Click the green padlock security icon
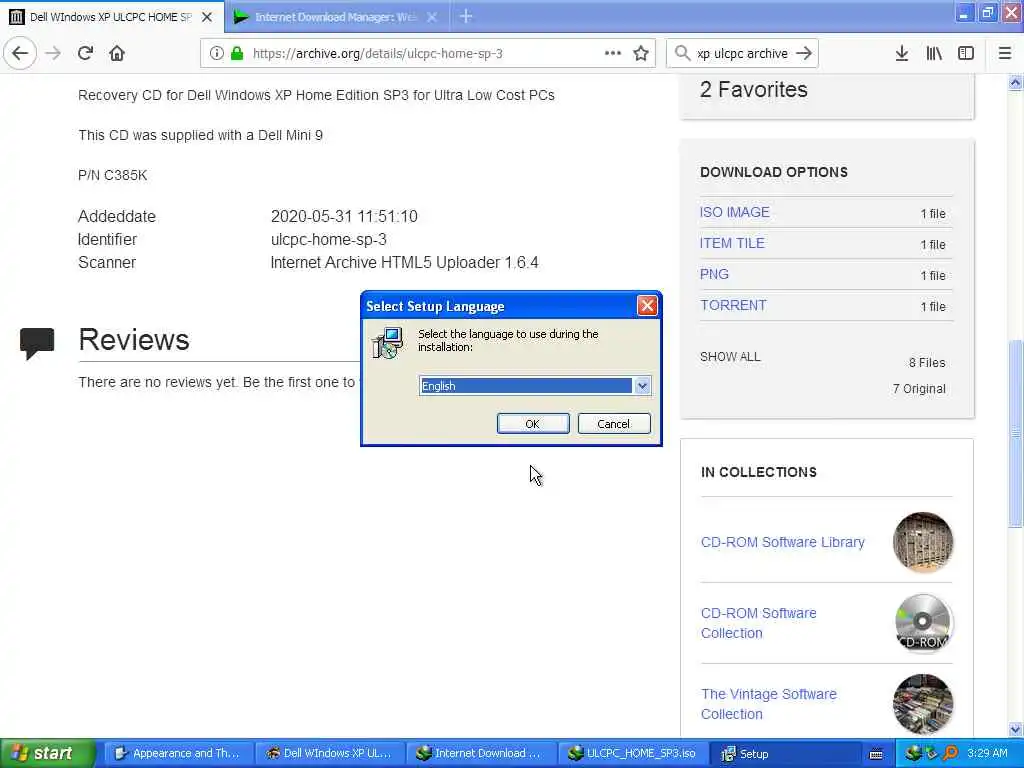The width and height of the screenshot is (1024, 768). pos(237,54)
